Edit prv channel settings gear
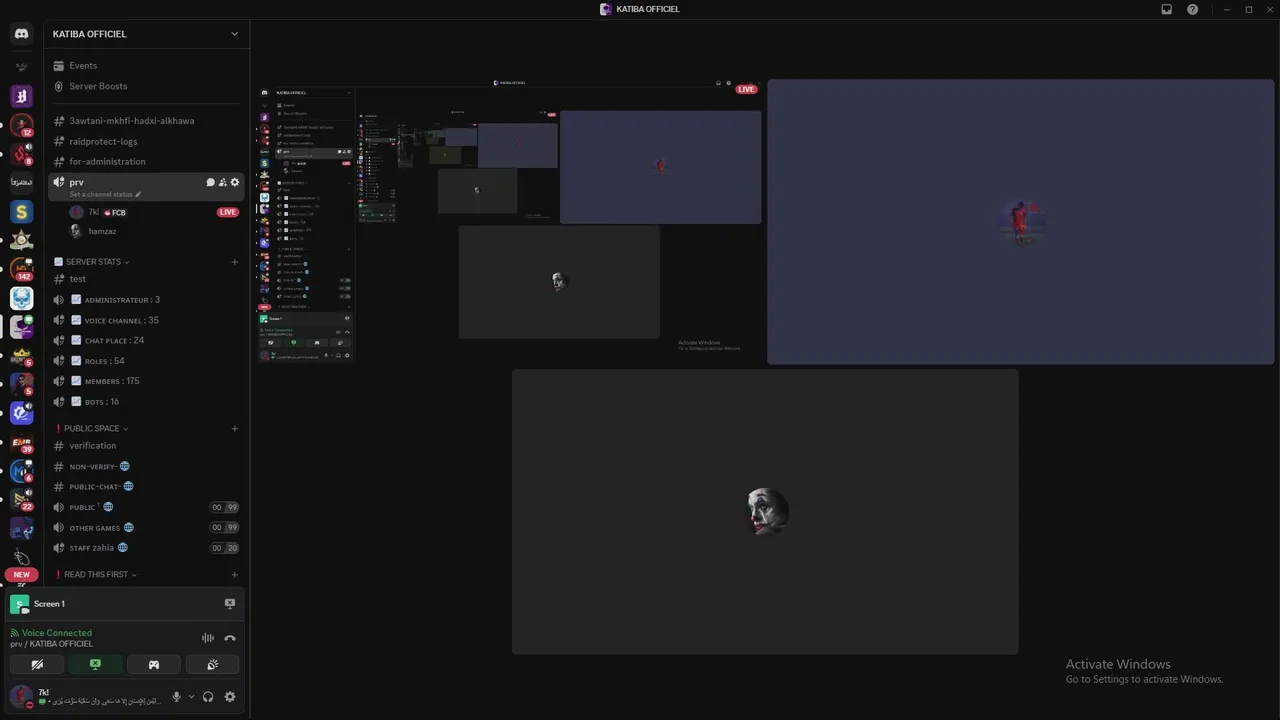Image resolution: width=1280 pixels, height=720 pixels. (235, 182)
